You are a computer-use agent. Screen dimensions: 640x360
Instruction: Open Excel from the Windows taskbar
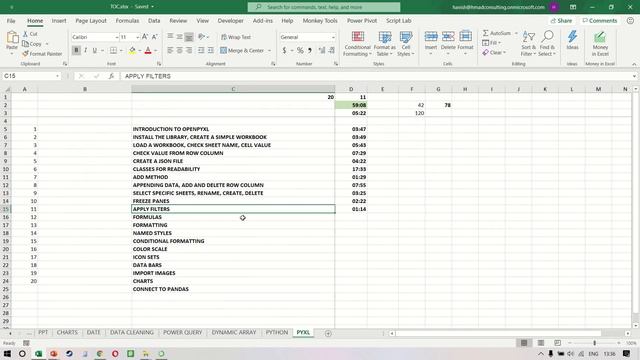(x=38, y=353)
